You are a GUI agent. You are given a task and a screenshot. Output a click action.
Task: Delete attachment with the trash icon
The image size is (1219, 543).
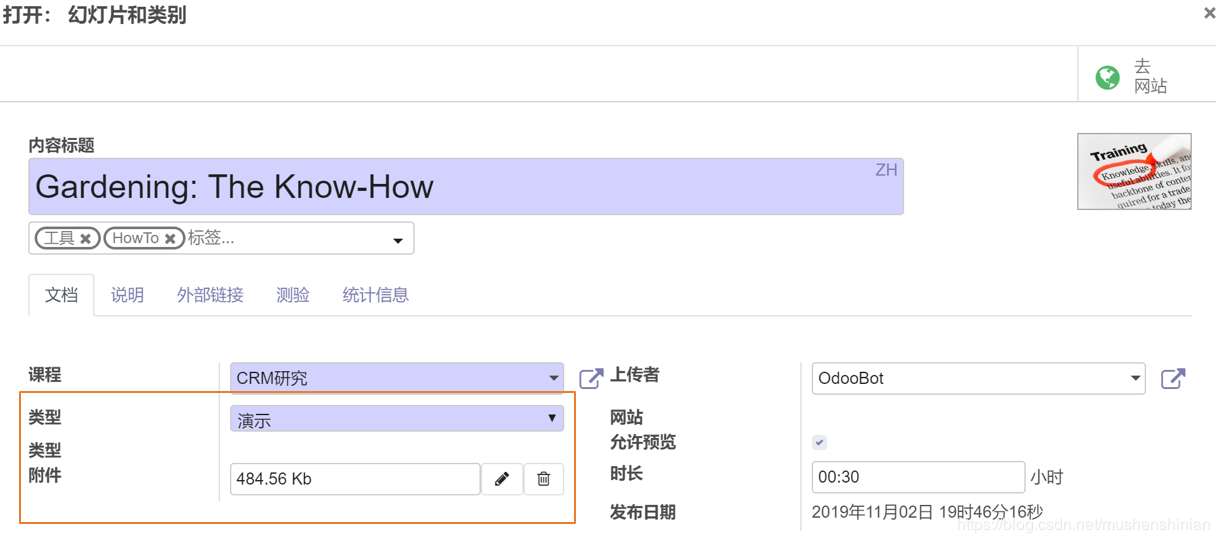coord(544,479)
